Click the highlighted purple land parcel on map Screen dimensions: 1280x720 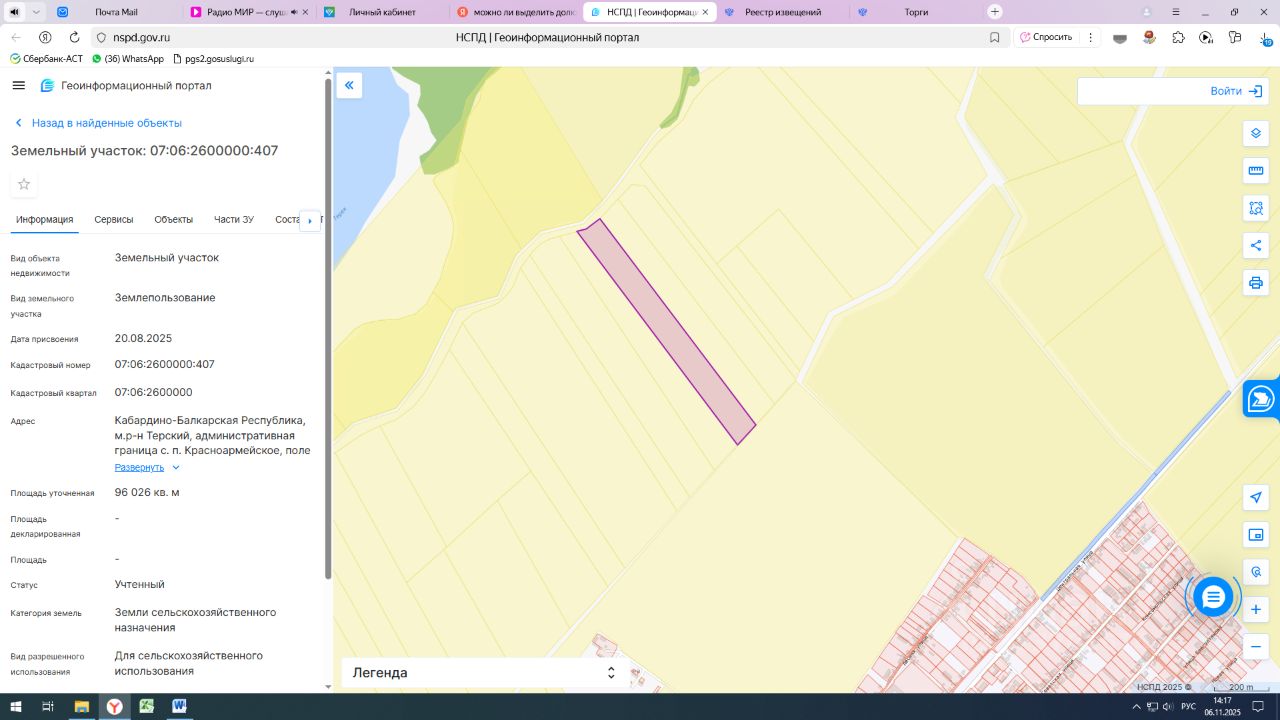(x=666, y=331)
